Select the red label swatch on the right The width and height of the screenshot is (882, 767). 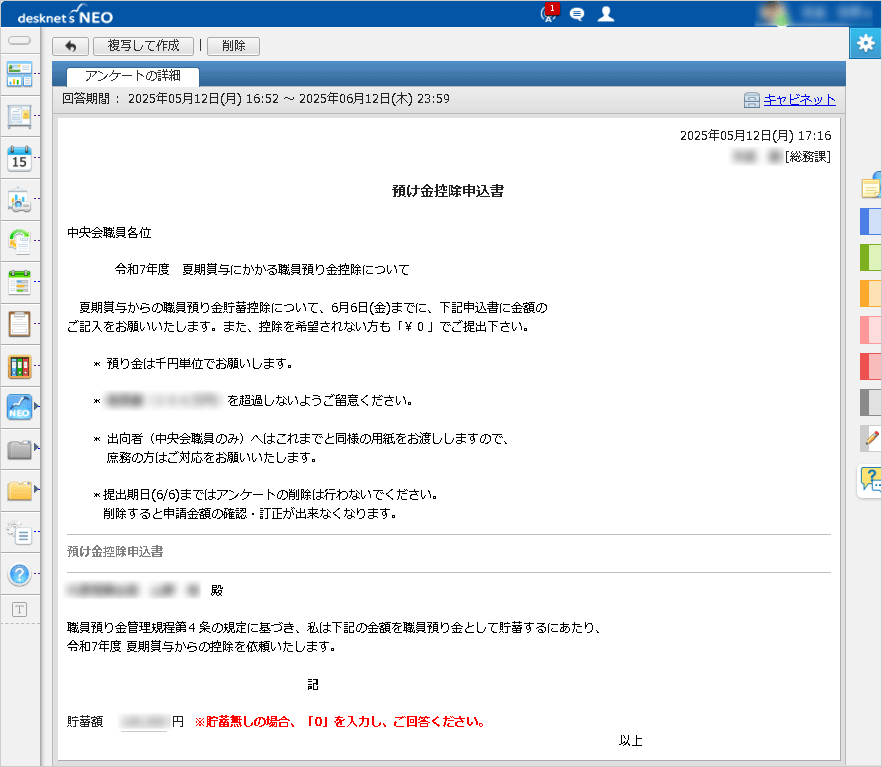pos(869,367)
